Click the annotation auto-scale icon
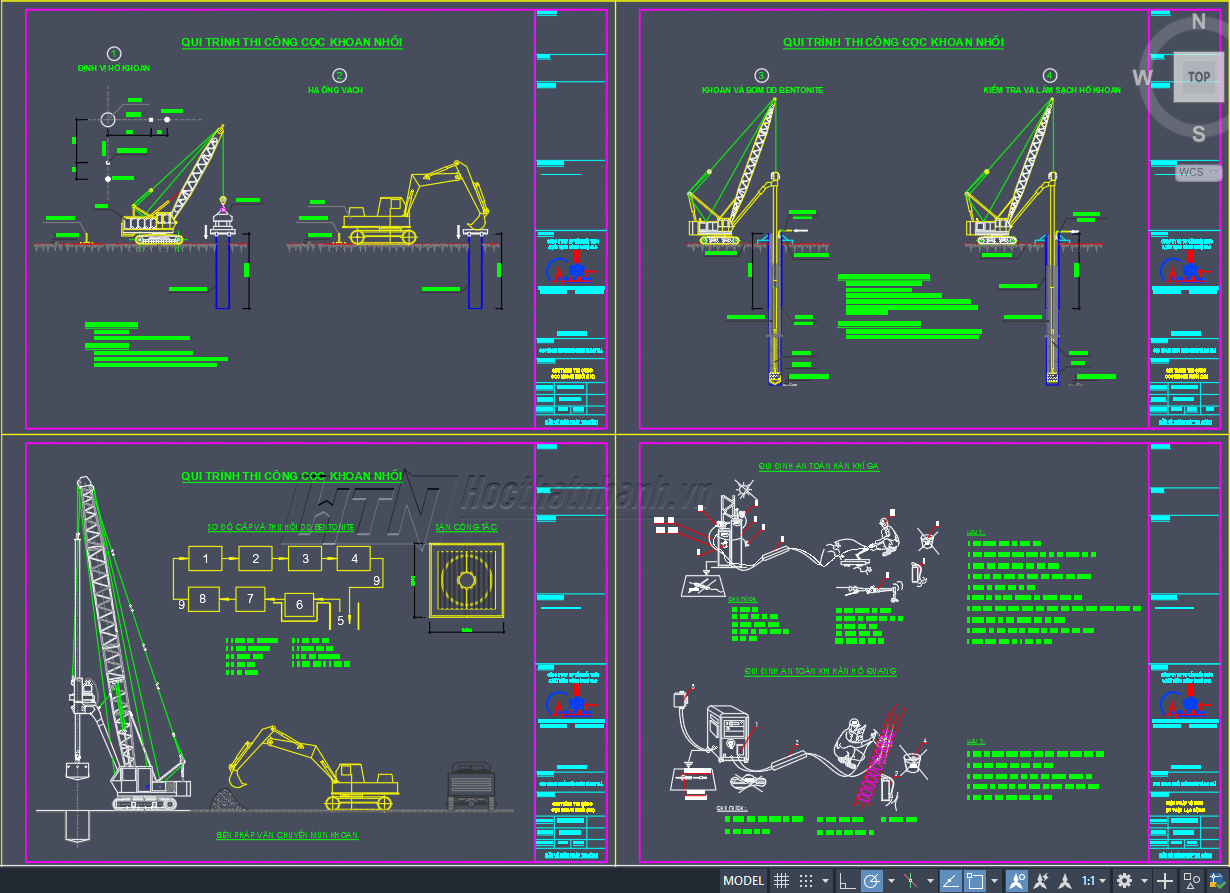Screen dimensions: 1230x893 click(1041, 881)
